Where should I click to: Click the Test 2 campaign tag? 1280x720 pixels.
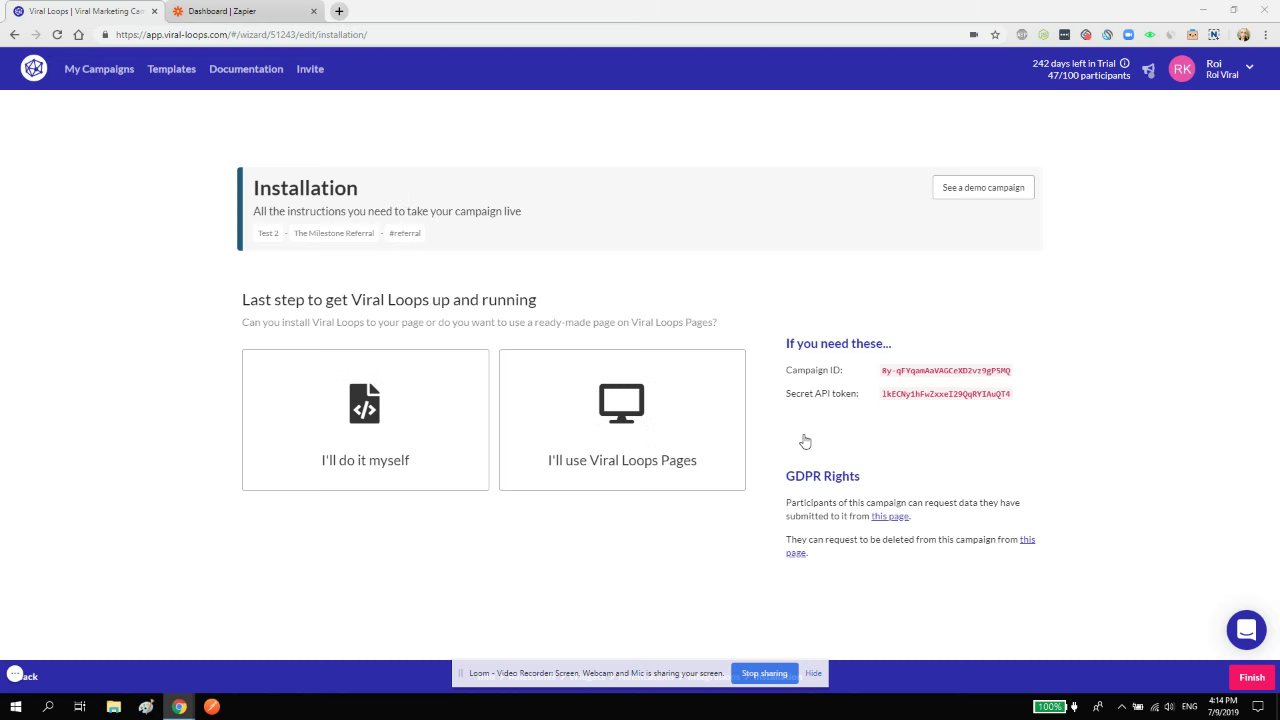point(268,233)
